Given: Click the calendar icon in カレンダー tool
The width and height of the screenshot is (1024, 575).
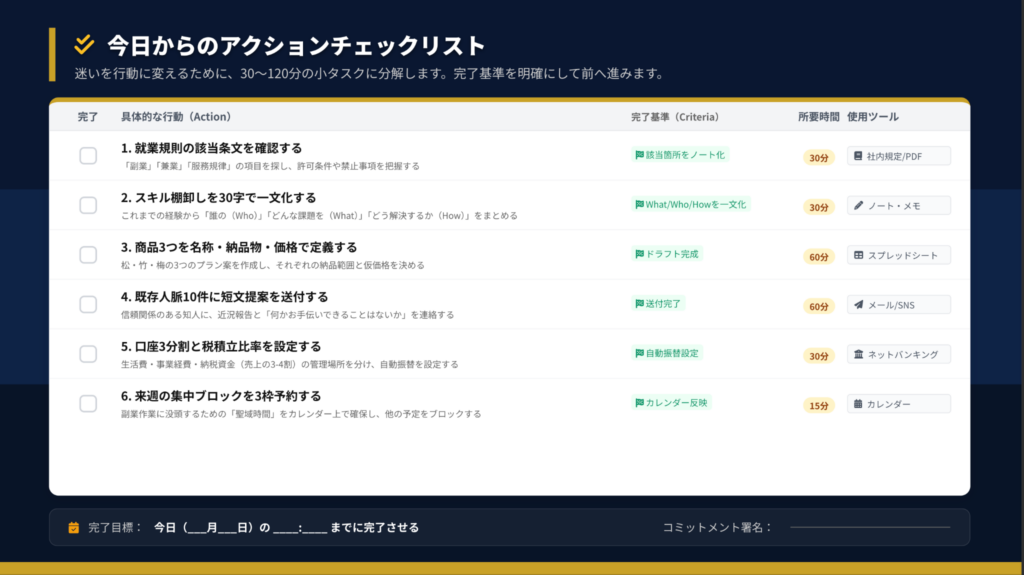Looking at the screenshot, I should click(857, 405).
